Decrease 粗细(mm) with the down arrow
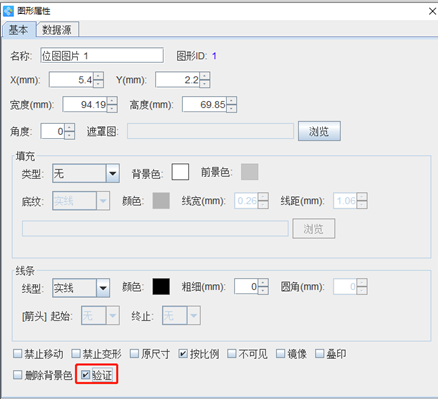Viewport: 438px width, 399px height. coord(263,291)
